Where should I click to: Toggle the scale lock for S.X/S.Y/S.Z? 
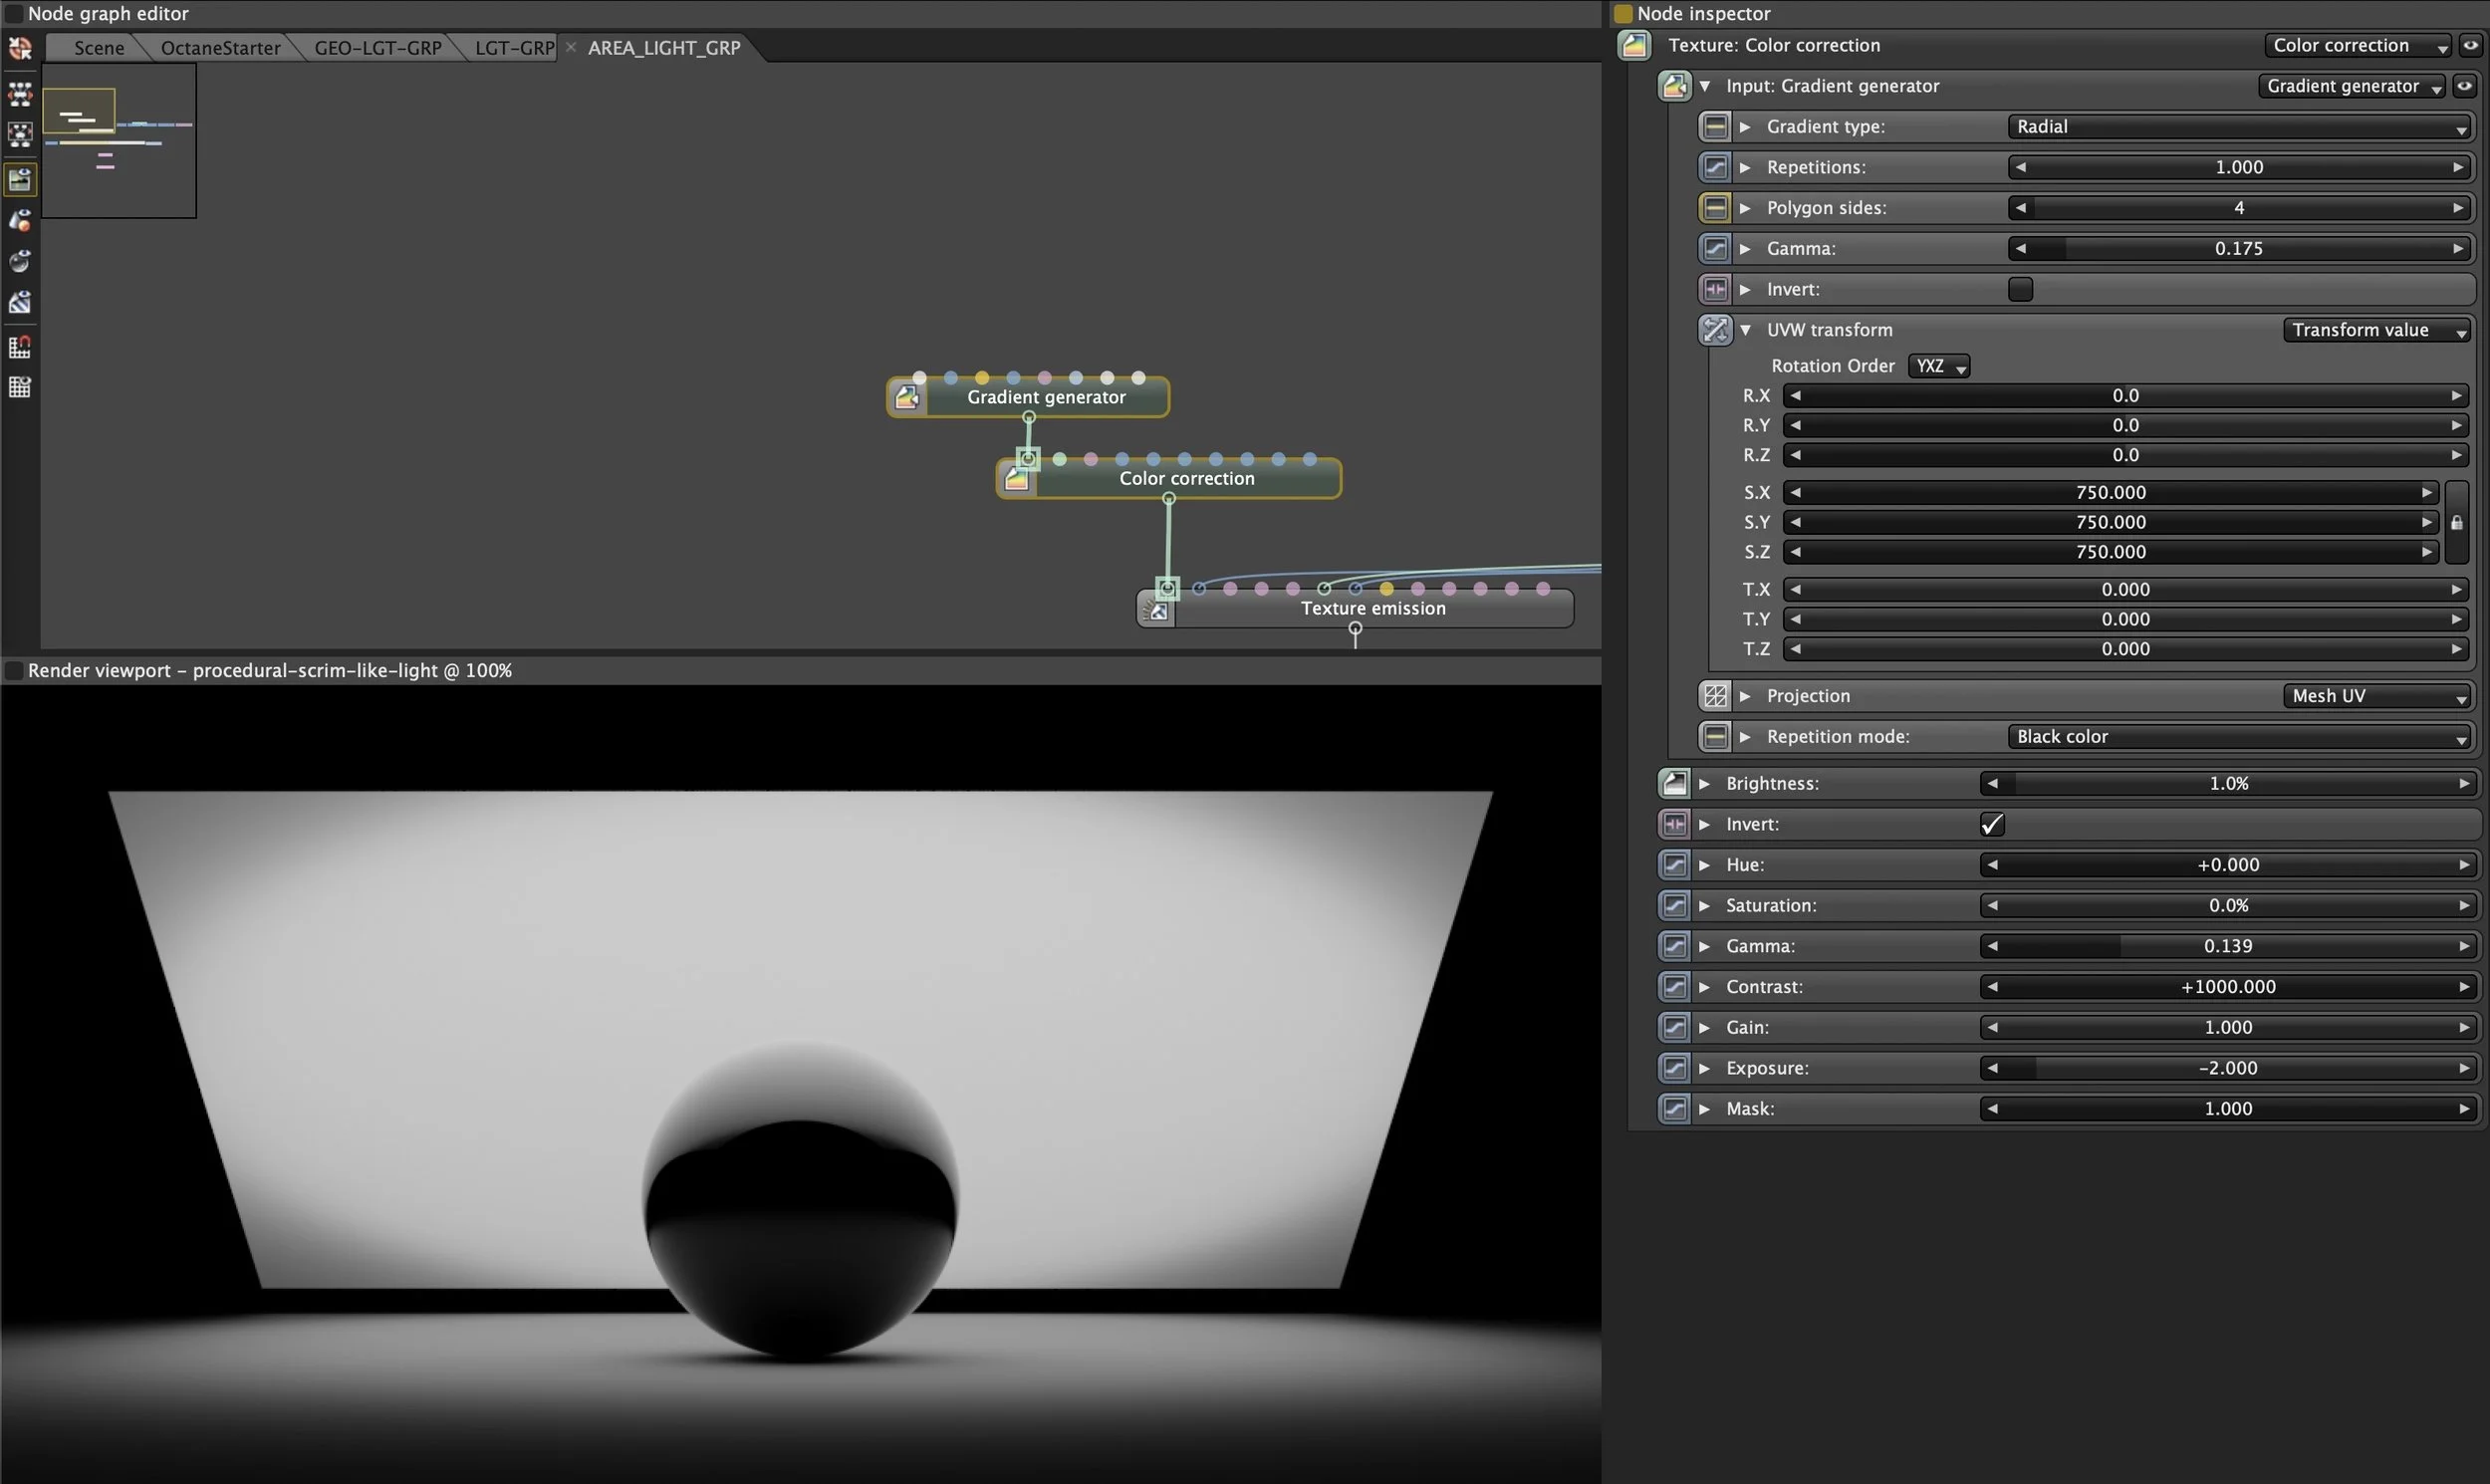coord(2456,523)
